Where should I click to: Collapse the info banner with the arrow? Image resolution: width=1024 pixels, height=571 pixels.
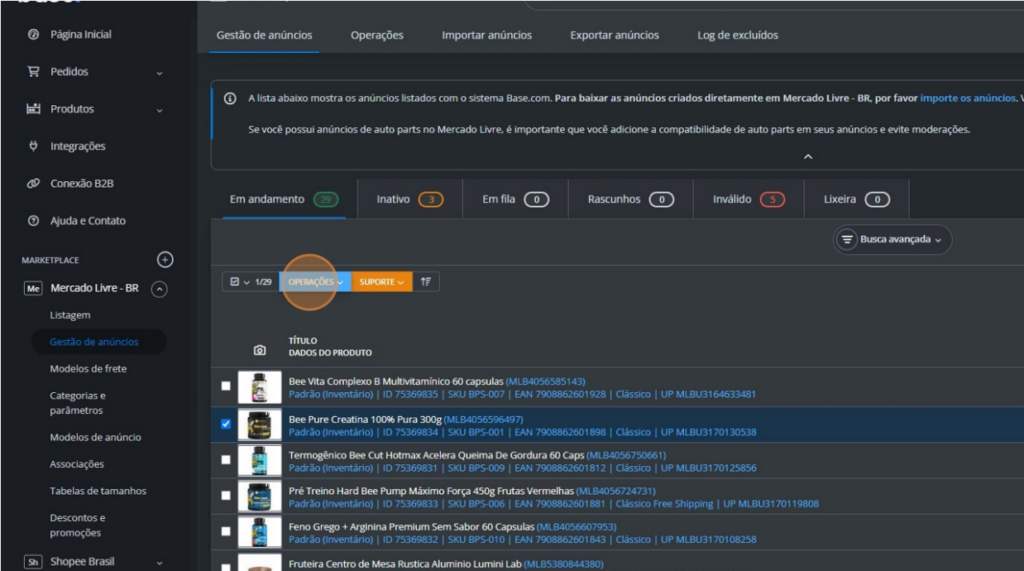808,156
